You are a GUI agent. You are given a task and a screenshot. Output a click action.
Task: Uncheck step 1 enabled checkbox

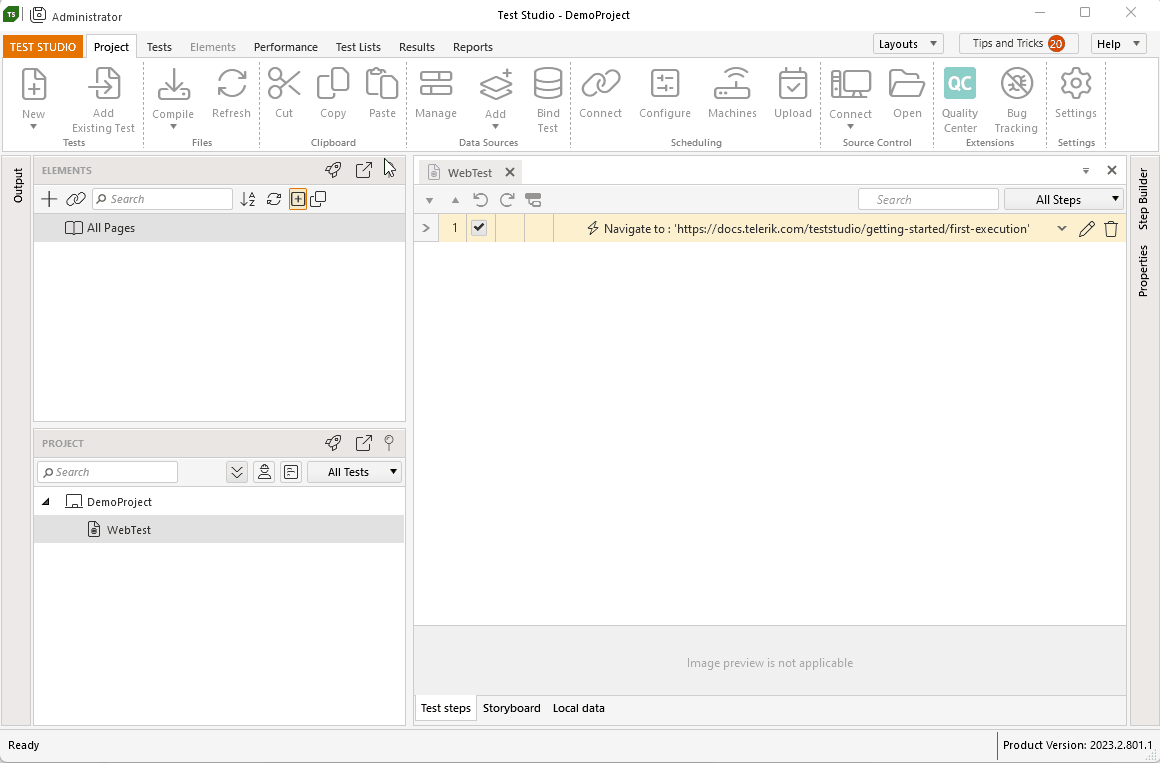pyautogui.click(x=479, y=228)
